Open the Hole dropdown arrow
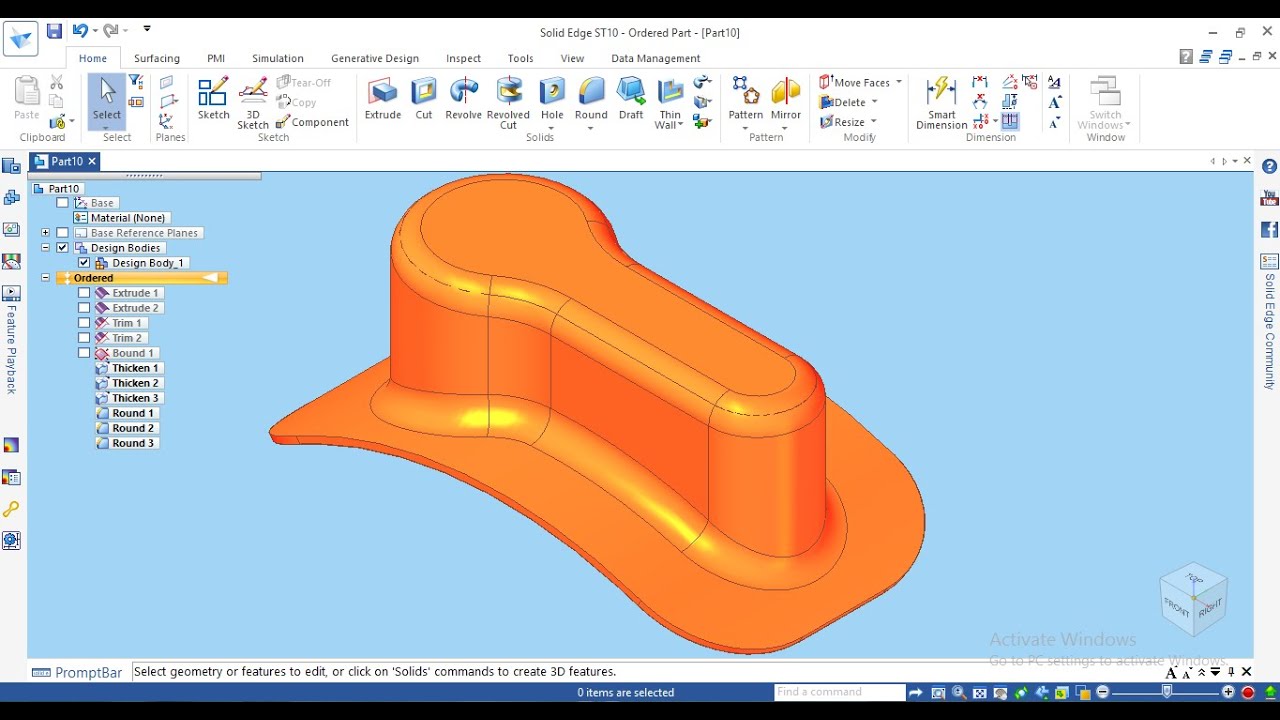This screenshot has width=1280, height=720. (552, 128)
